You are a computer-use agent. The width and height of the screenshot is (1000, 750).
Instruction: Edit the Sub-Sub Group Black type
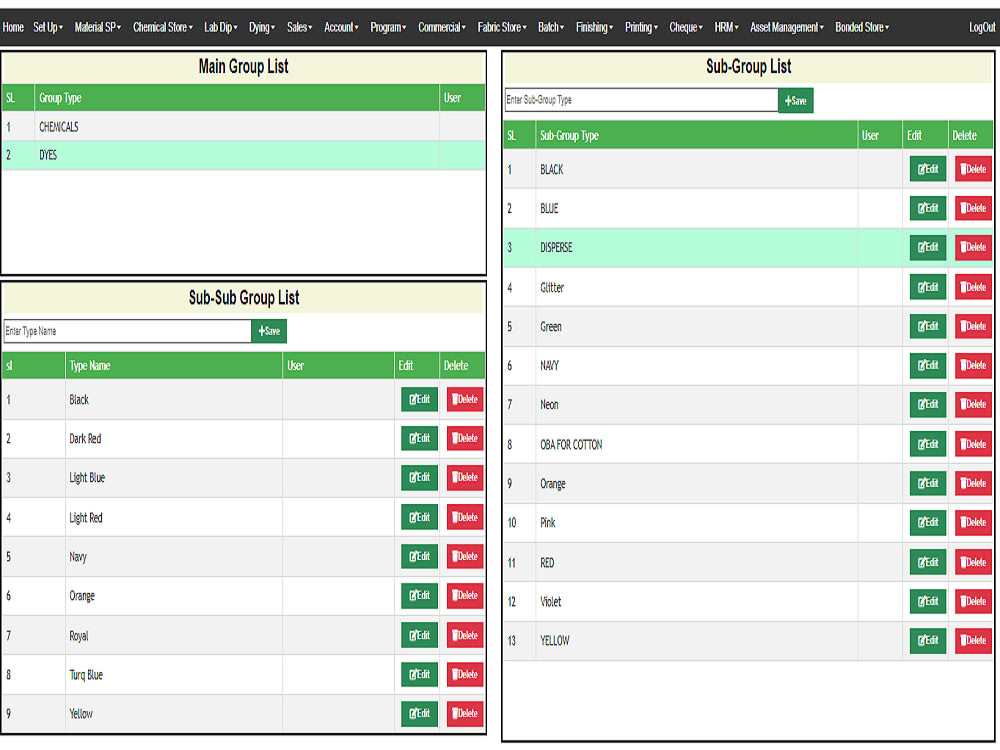tap(419, 399)
